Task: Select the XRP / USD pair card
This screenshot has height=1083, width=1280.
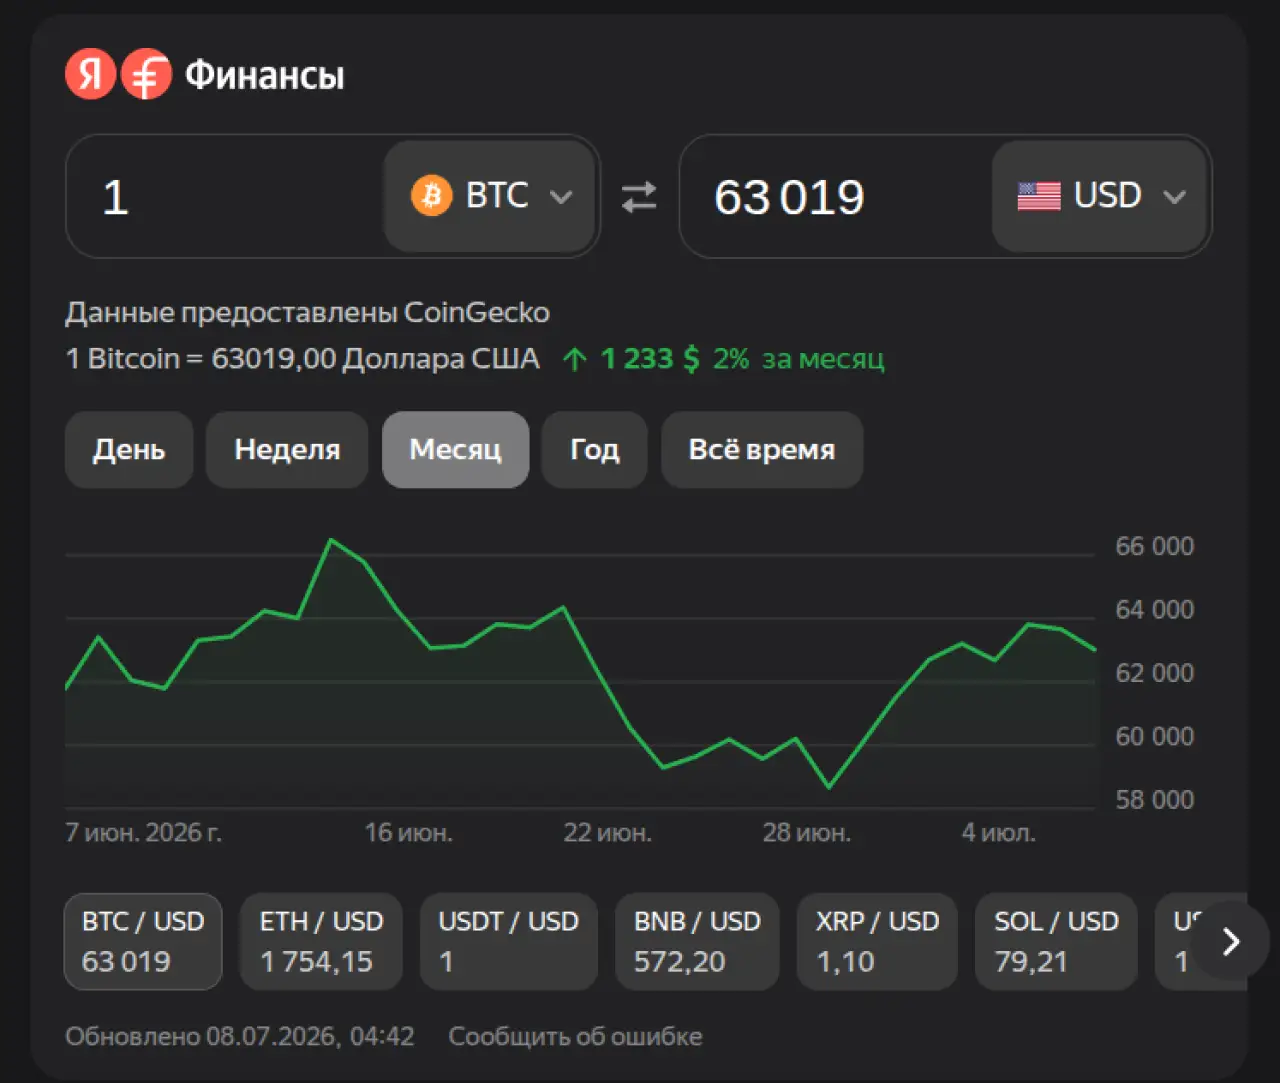Action: (877, 941)
